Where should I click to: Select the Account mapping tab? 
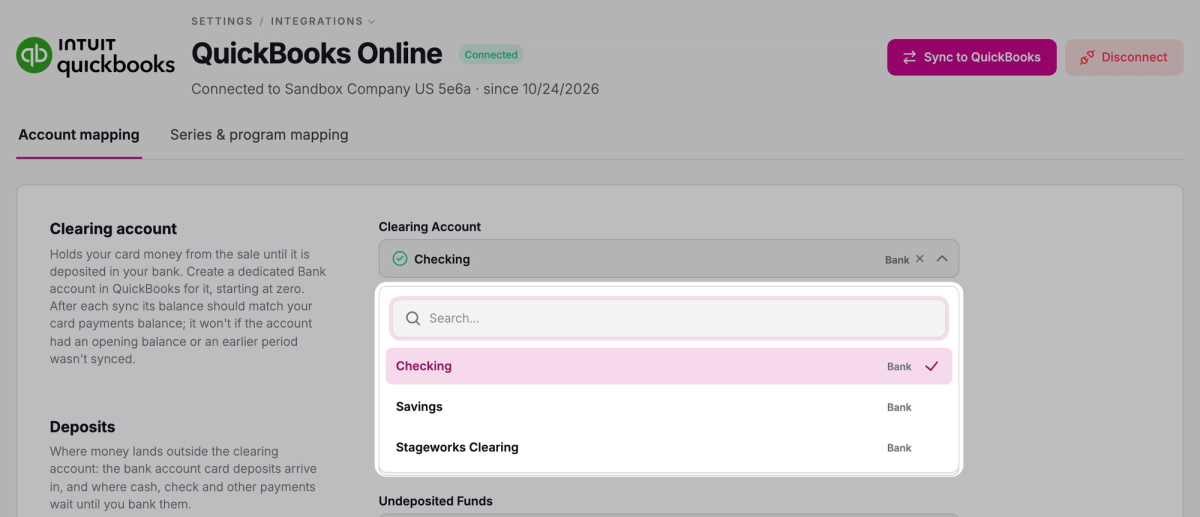79,135
